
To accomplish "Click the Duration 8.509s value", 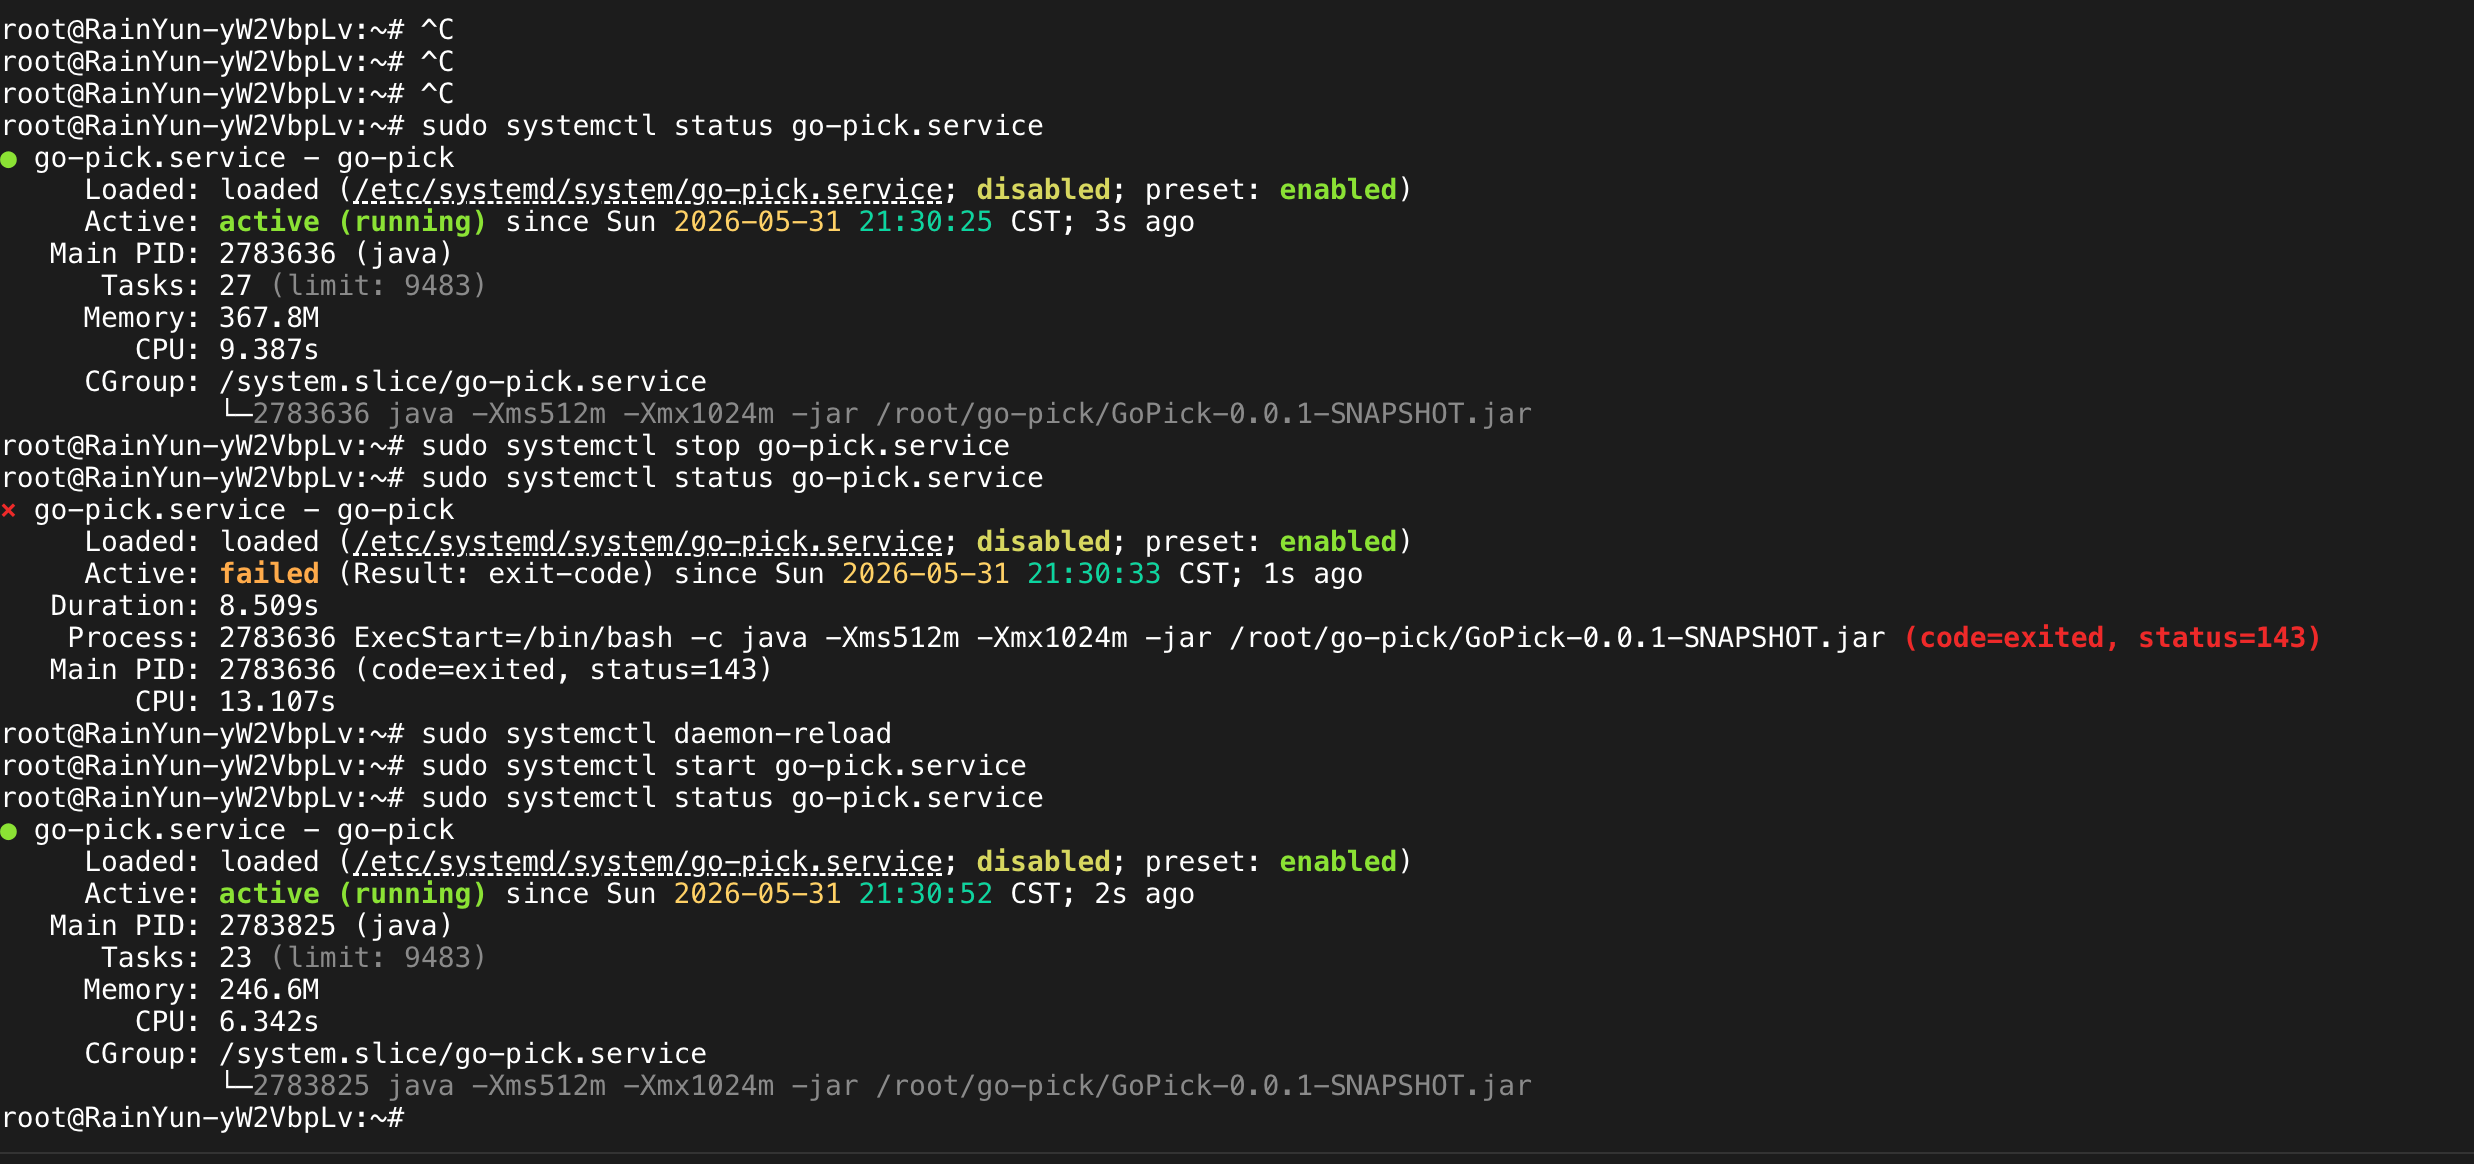I will 269,606.
